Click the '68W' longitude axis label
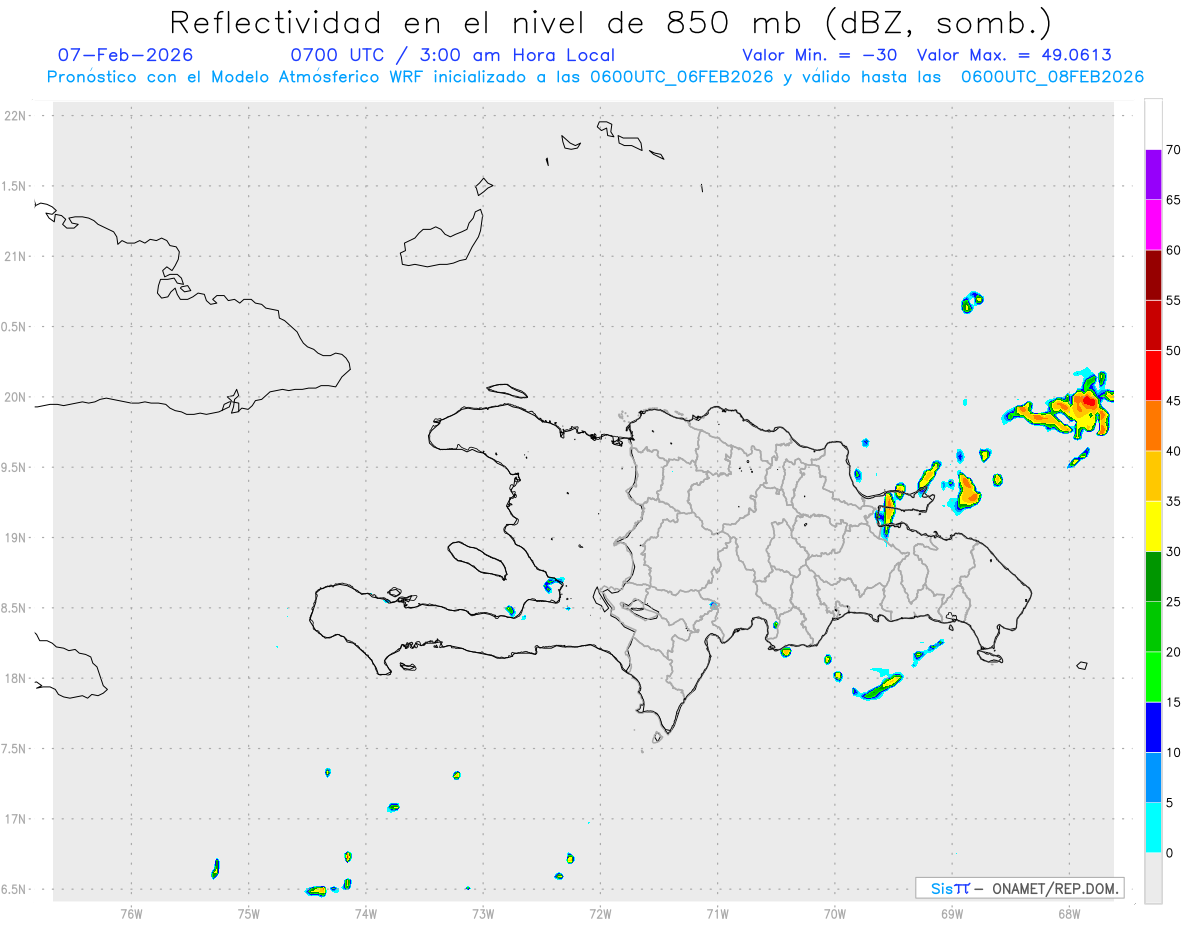 tap(1069, 912)
